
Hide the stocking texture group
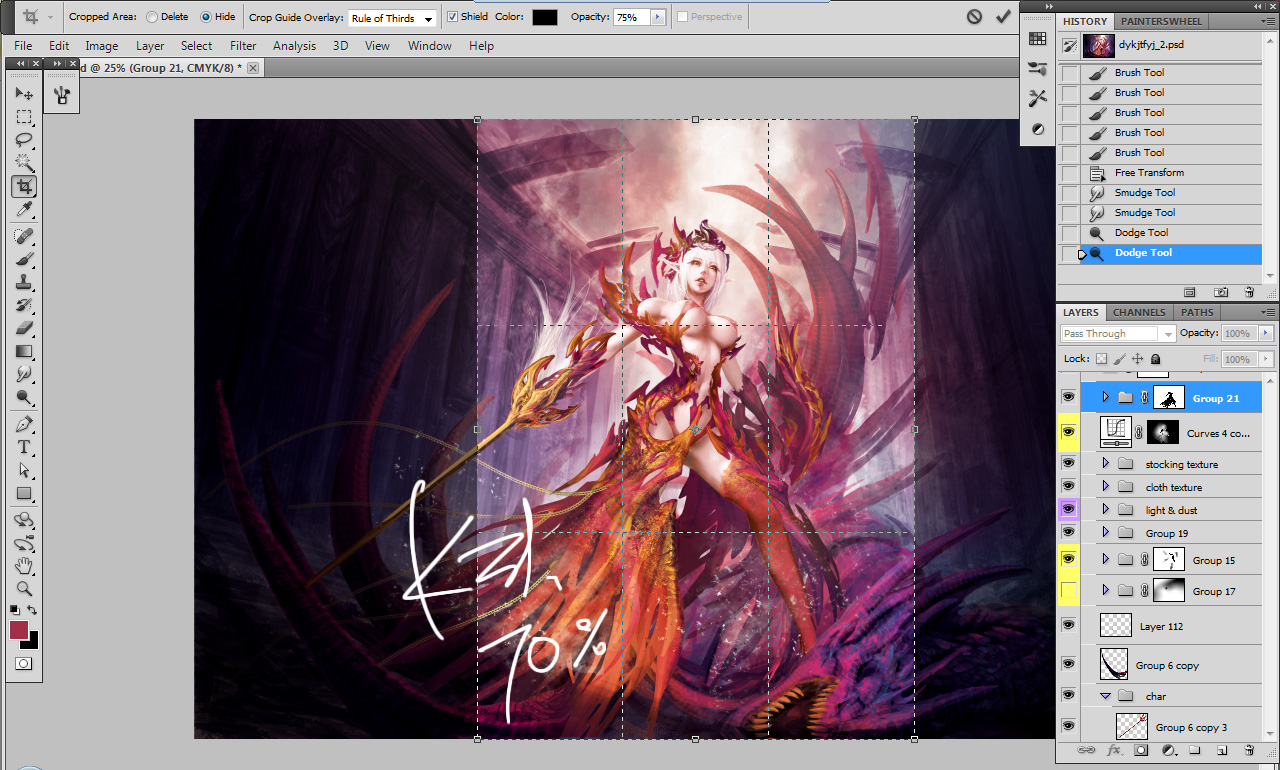point(1069,464)
